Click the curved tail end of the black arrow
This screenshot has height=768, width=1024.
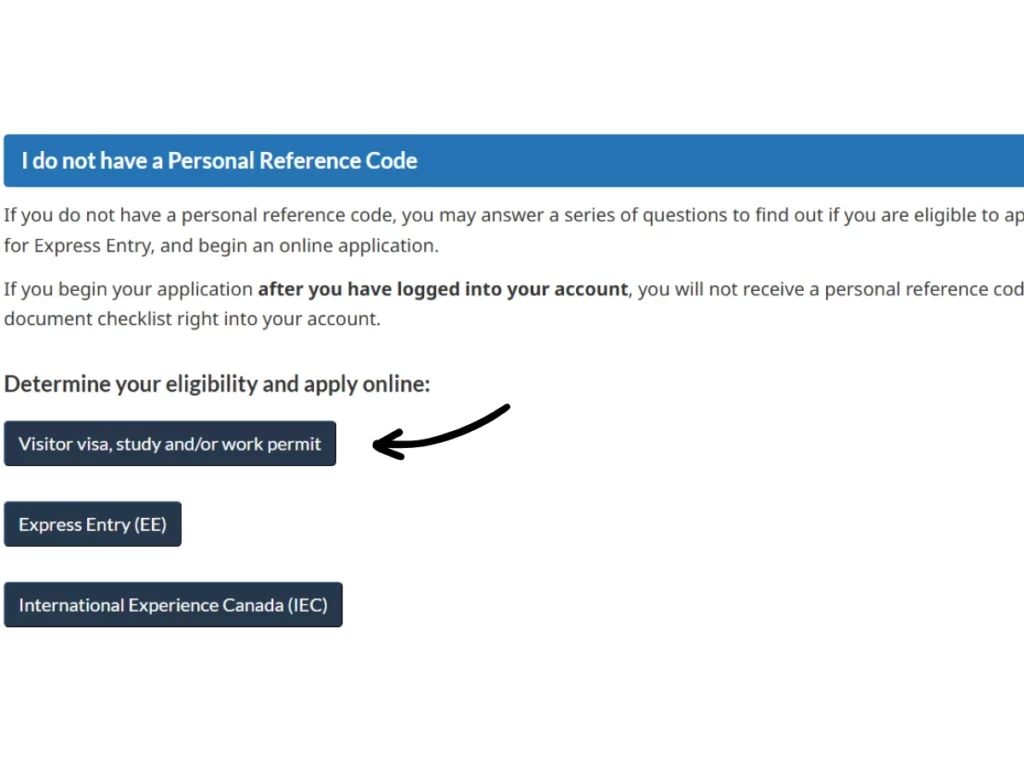coord(503,409)
